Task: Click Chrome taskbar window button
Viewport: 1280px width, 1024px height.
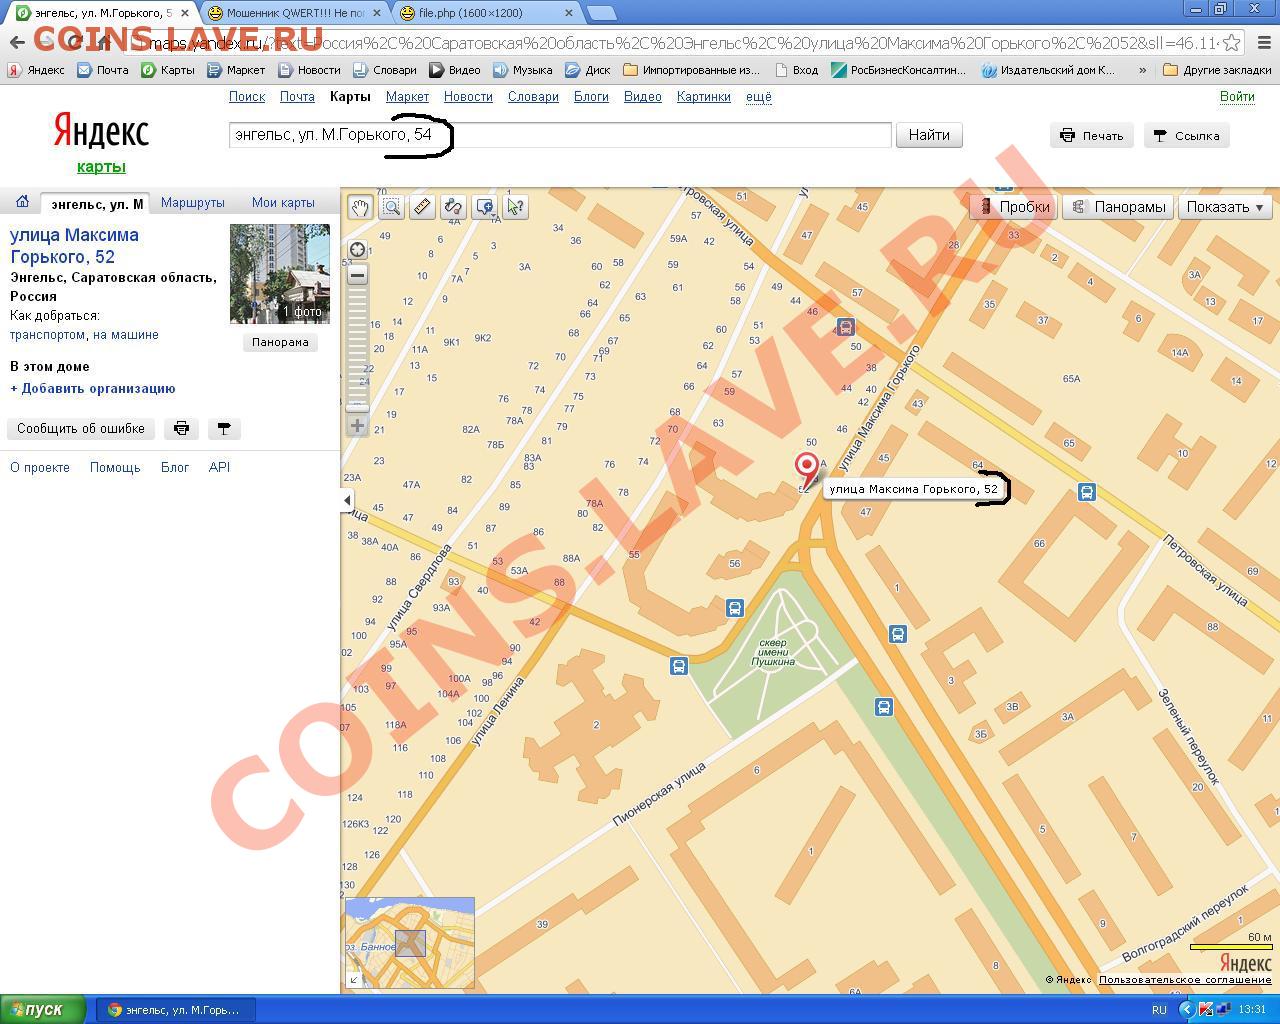Action: click(176, 1010)
